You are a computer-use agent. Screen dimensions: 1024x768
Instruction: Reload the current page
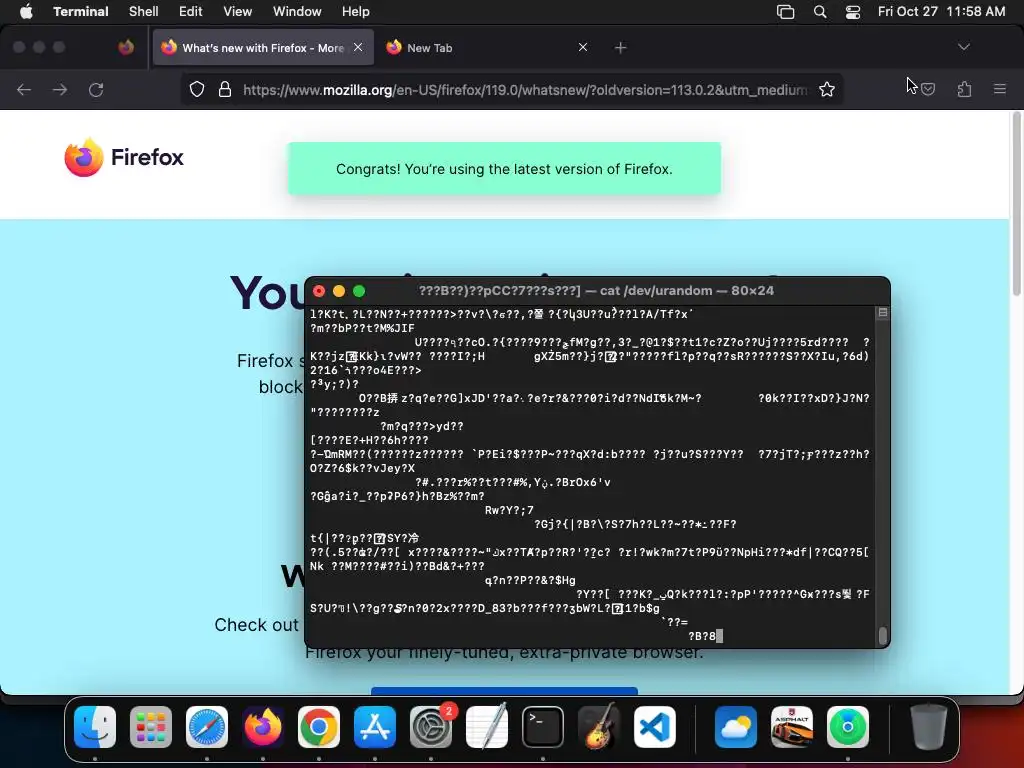(96, 89)
